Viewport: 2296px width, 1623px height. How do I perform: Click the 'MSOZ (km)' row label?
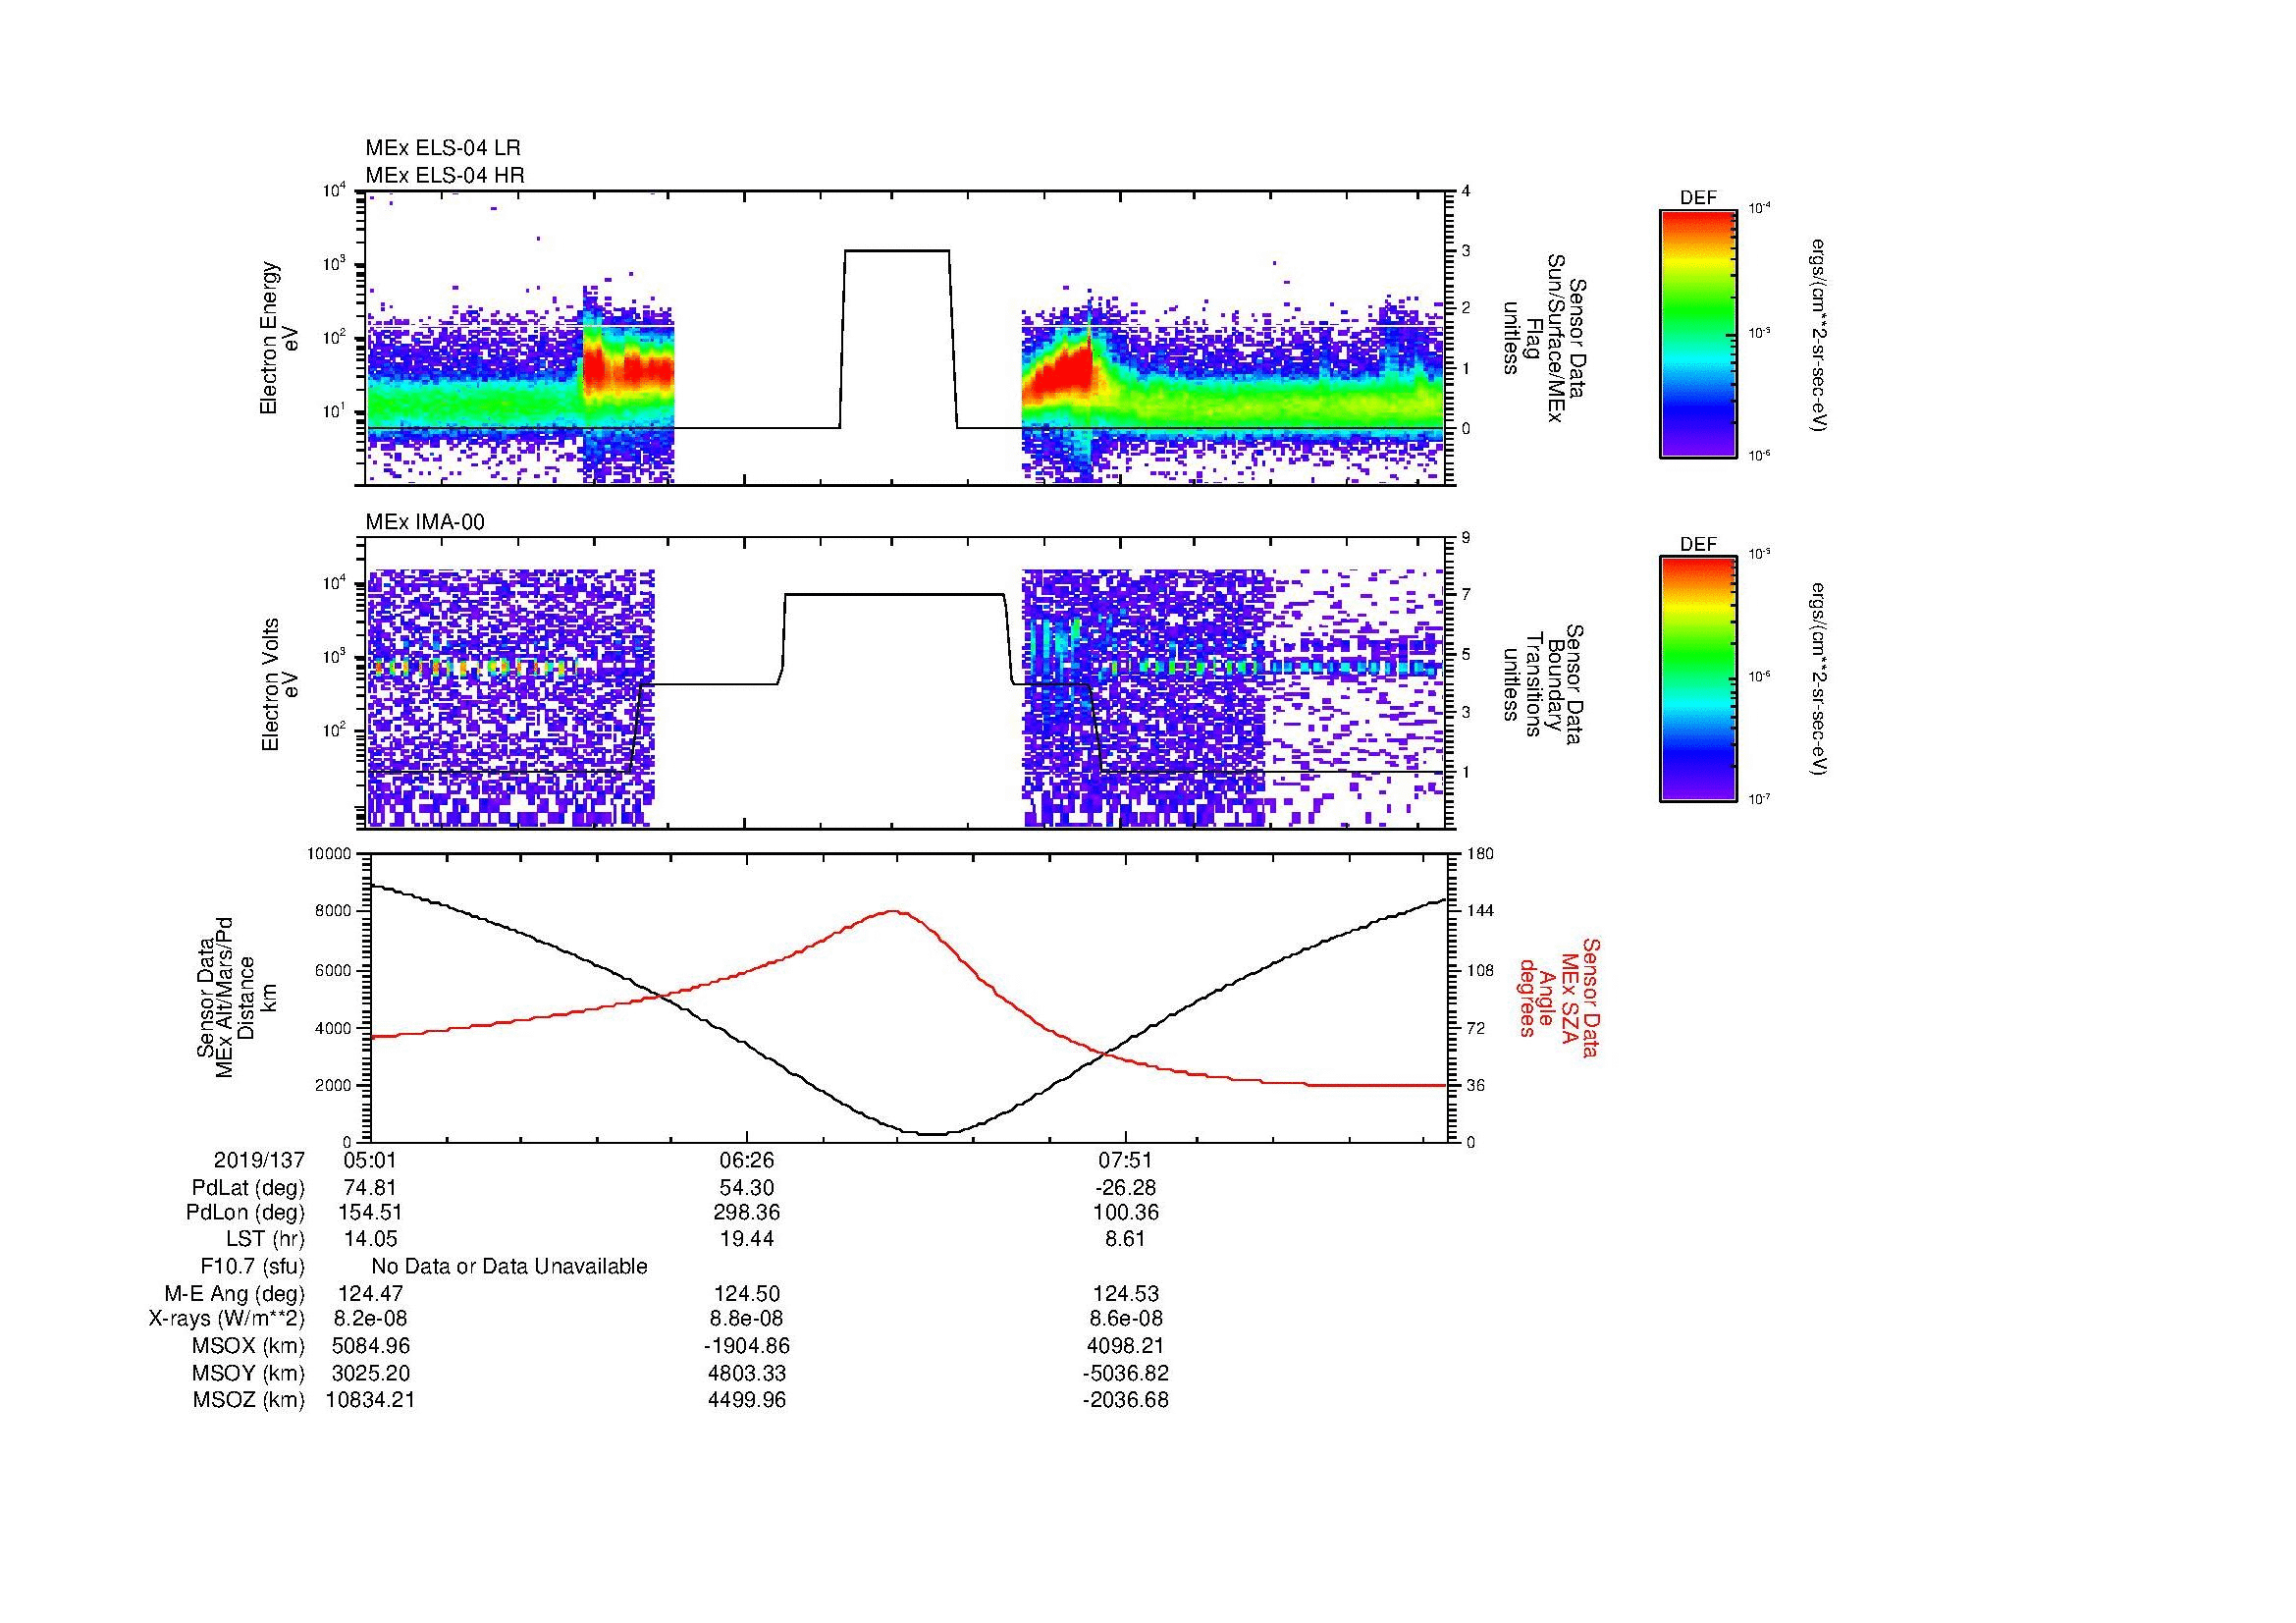click(x=248, y=1400)
